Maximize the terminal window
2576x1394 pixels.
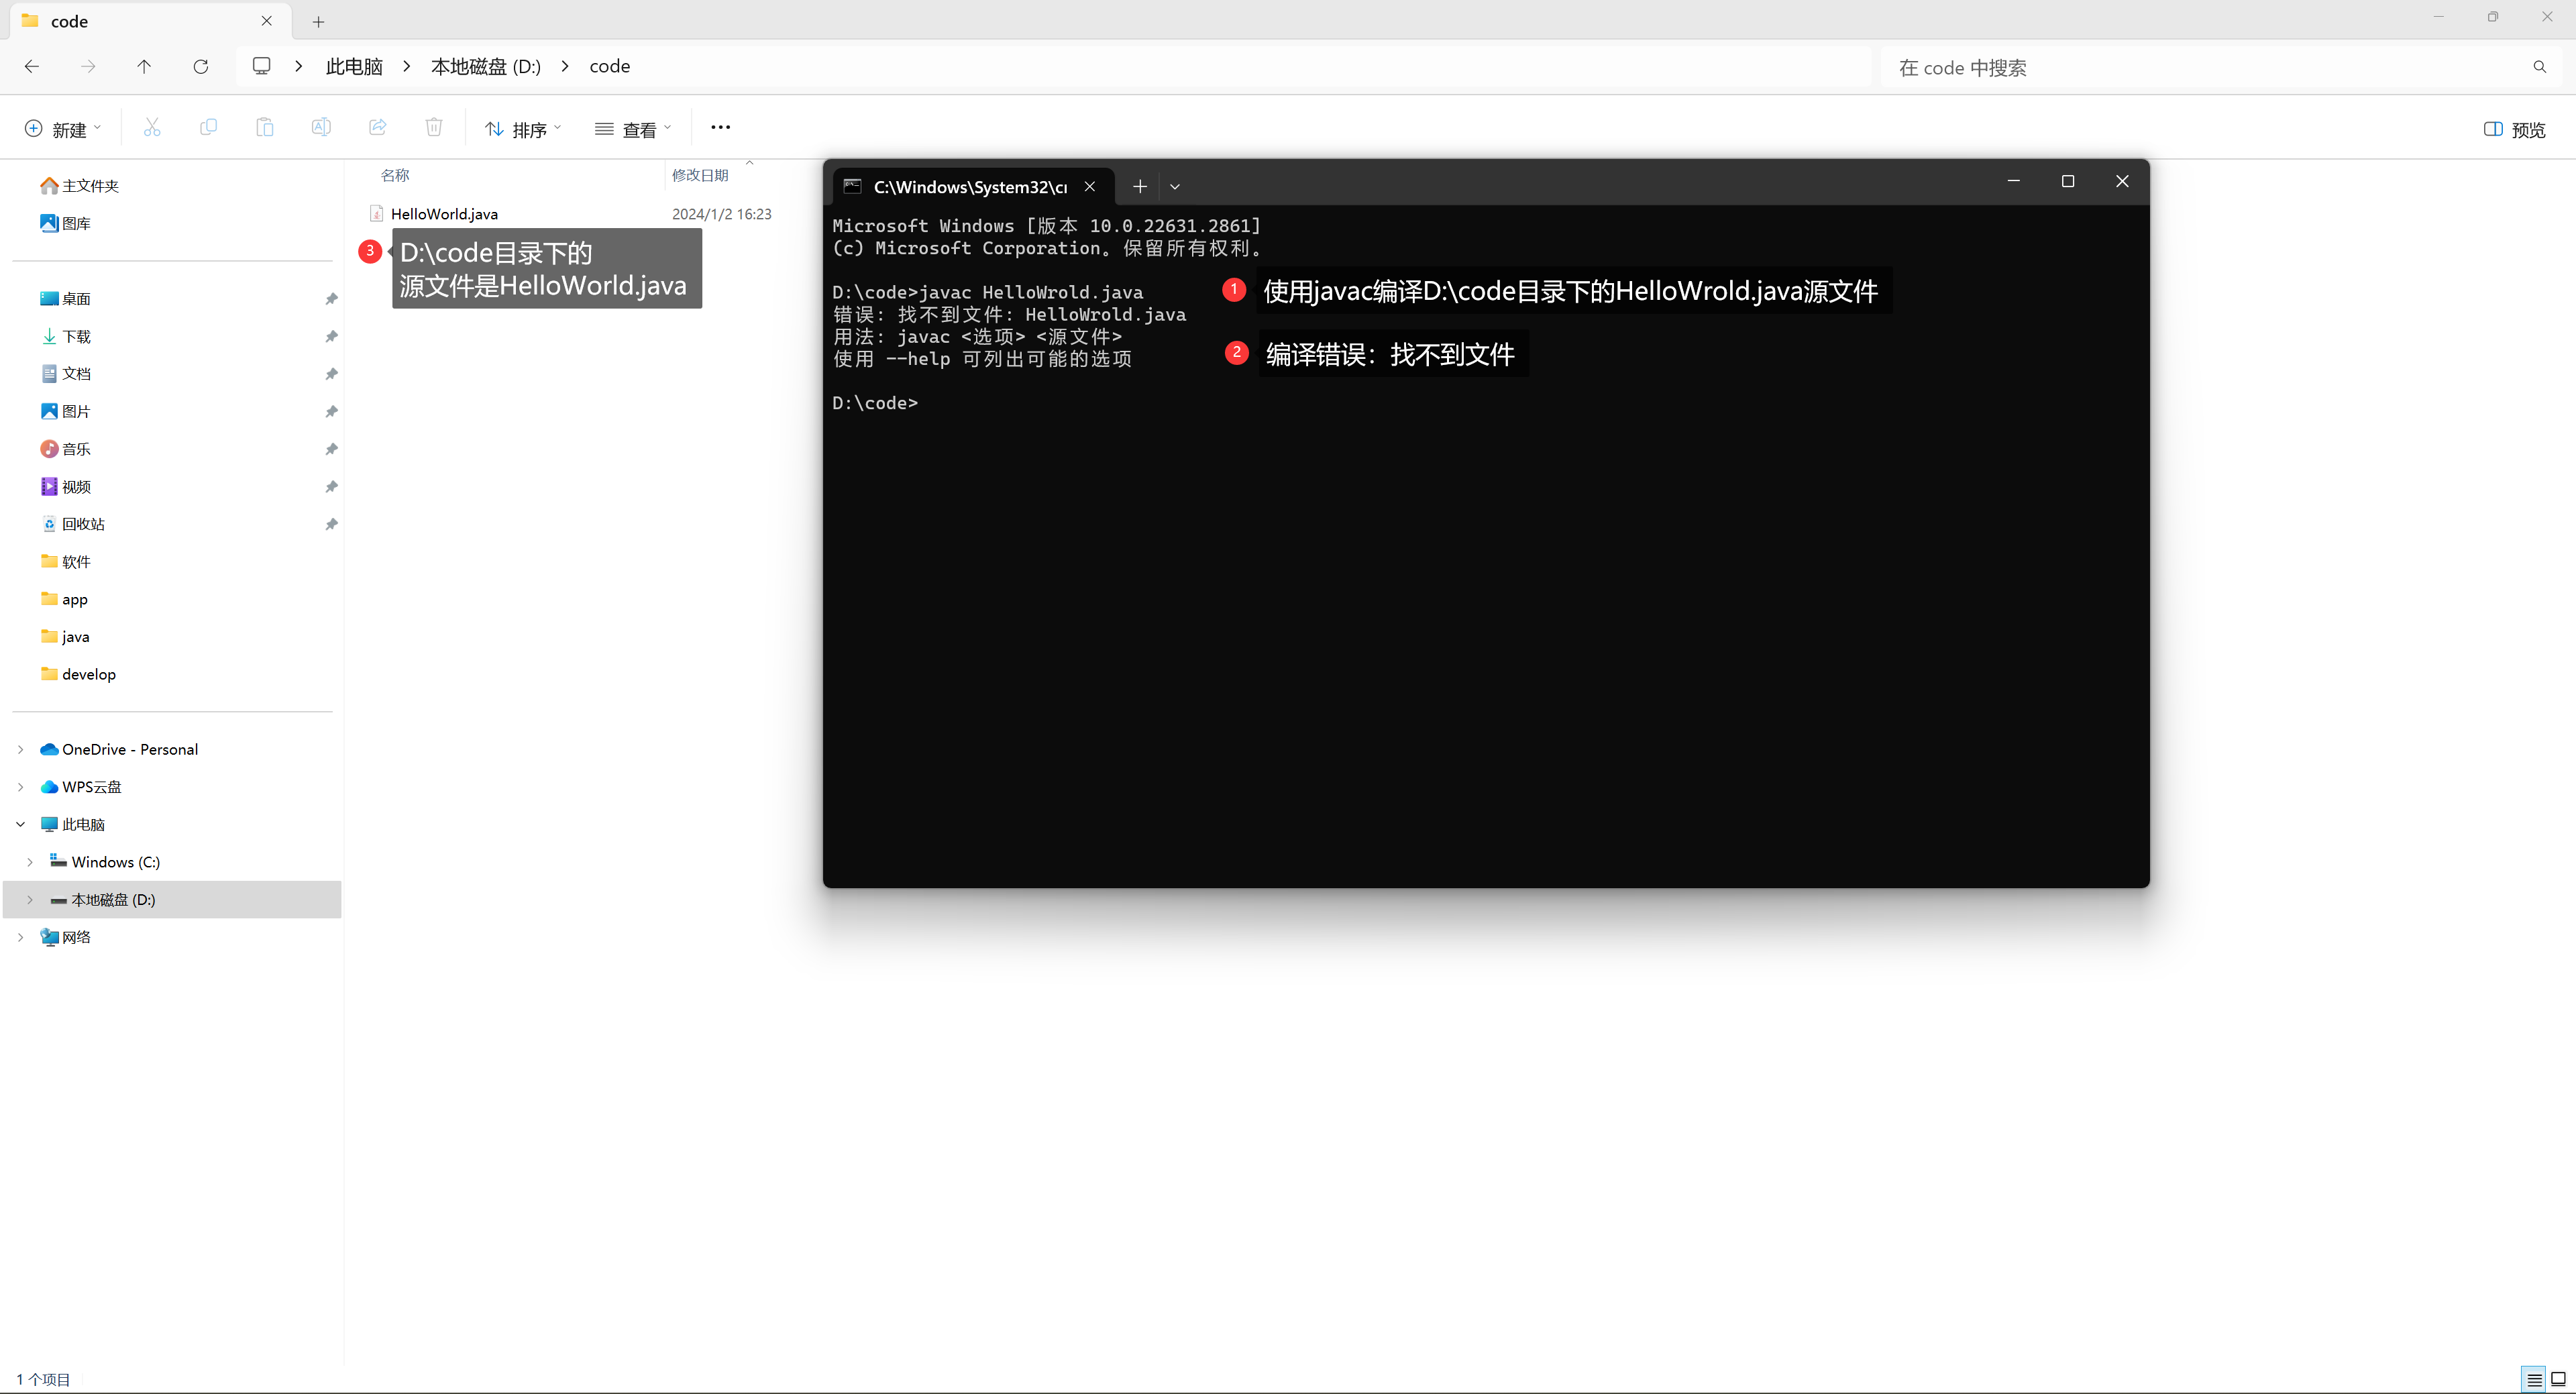(x=2068, y=181)
